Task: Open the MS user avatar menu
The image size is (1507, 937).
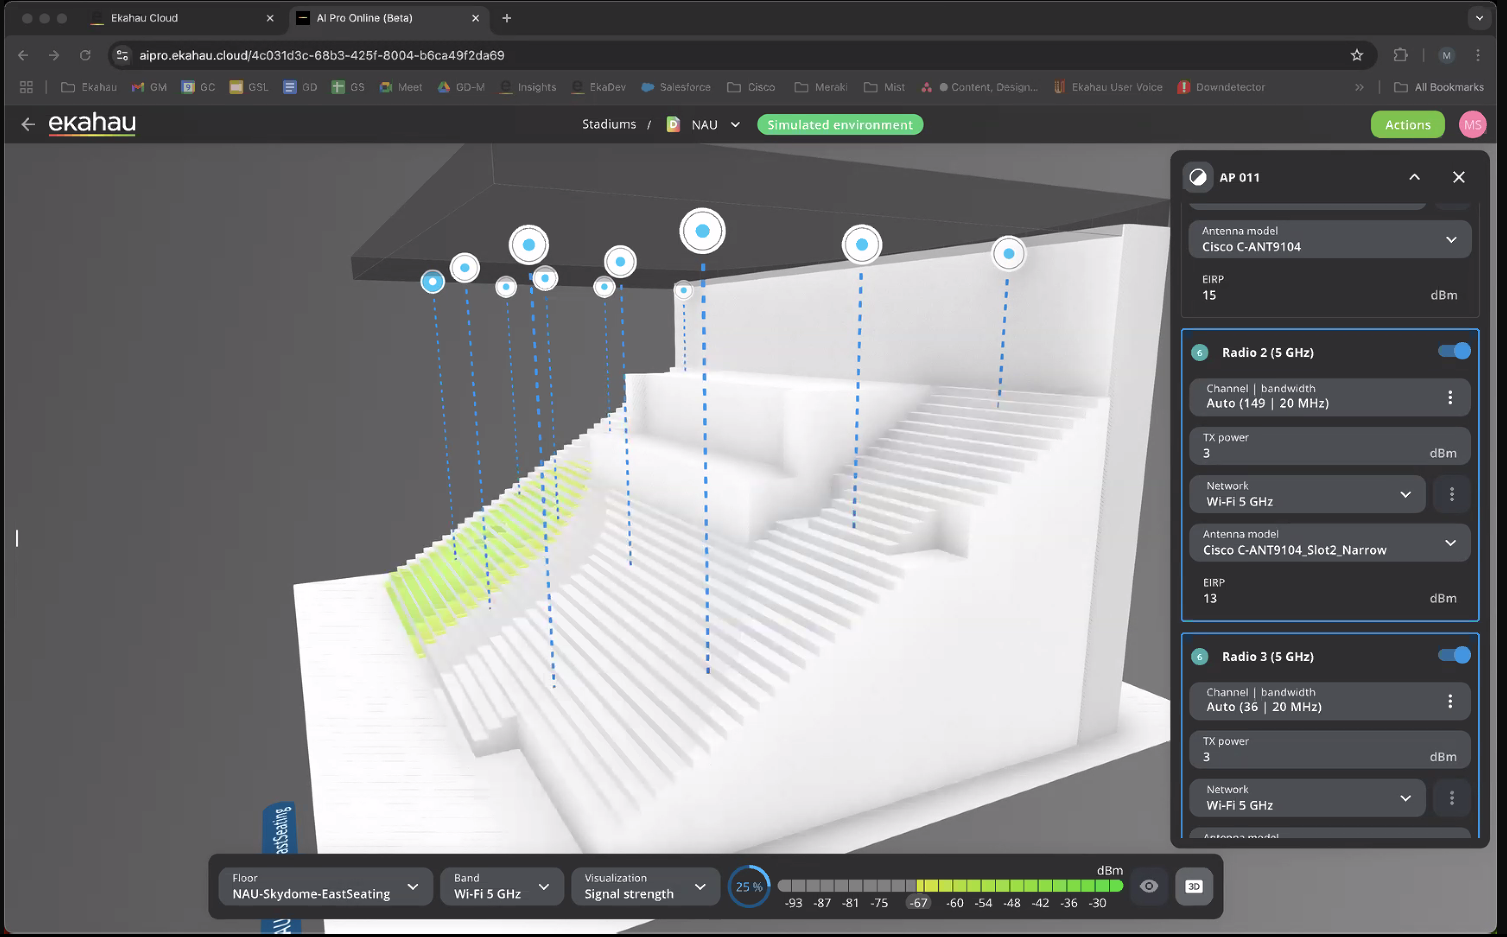Action: tap(1472, 125)
